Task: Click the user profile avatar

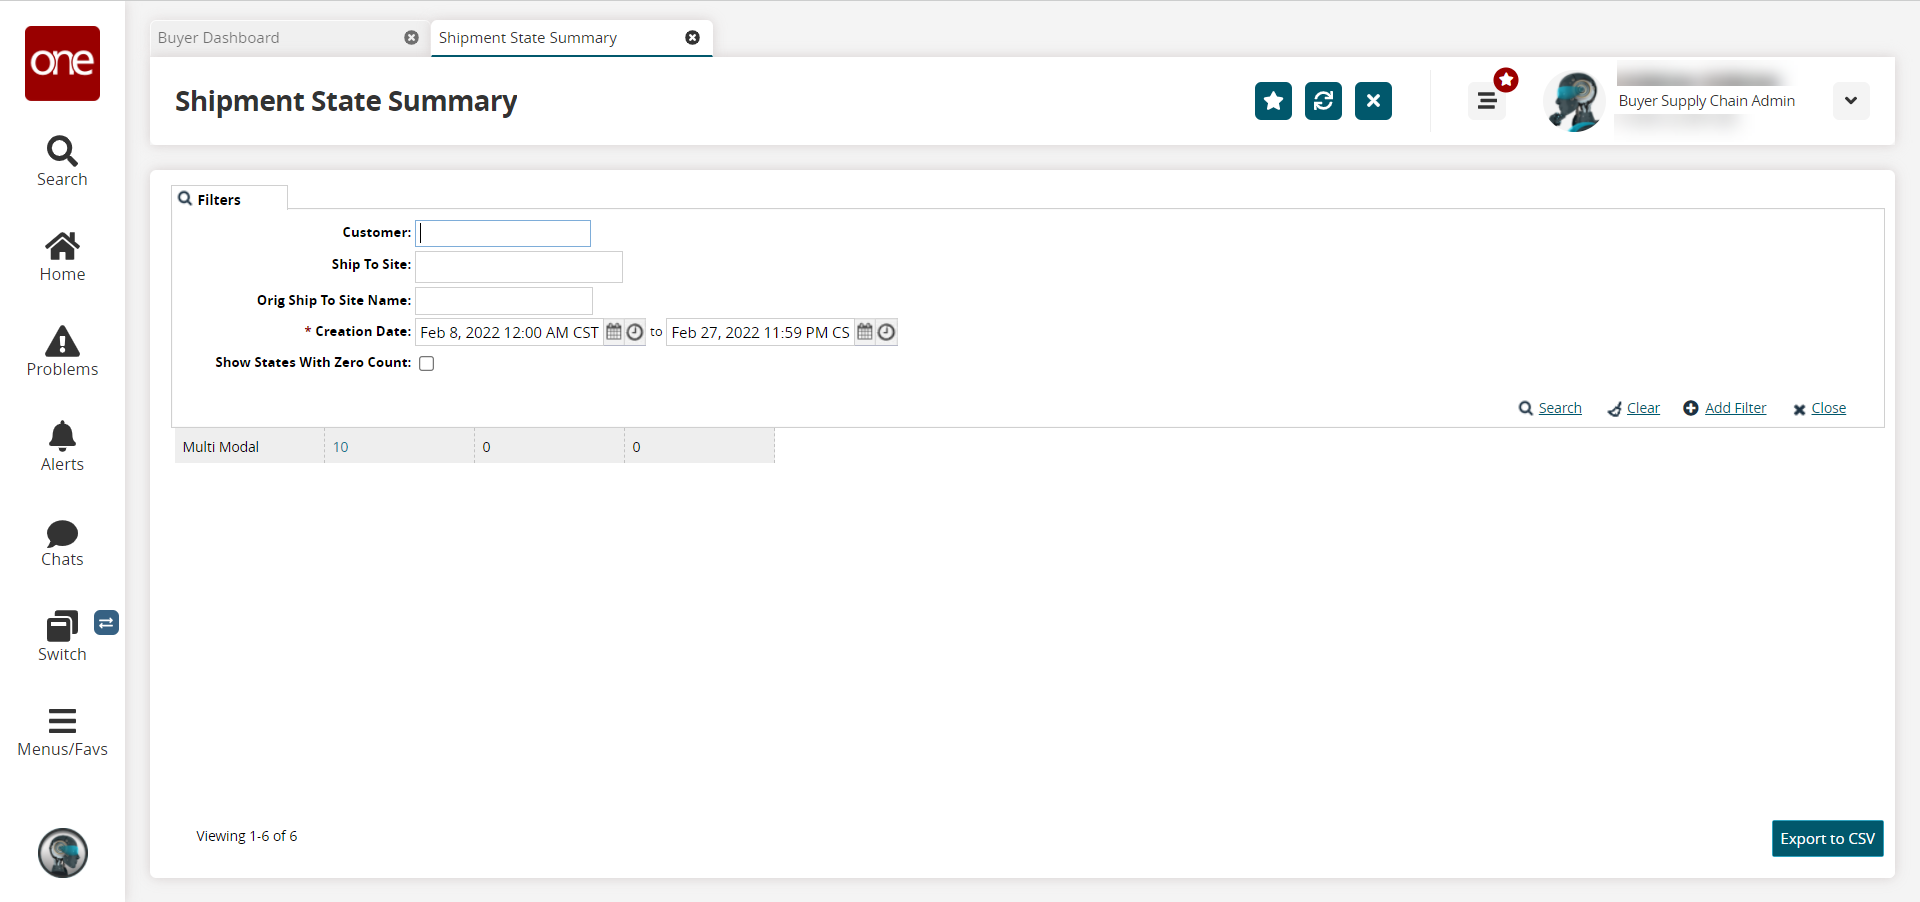Action: 1574,101
